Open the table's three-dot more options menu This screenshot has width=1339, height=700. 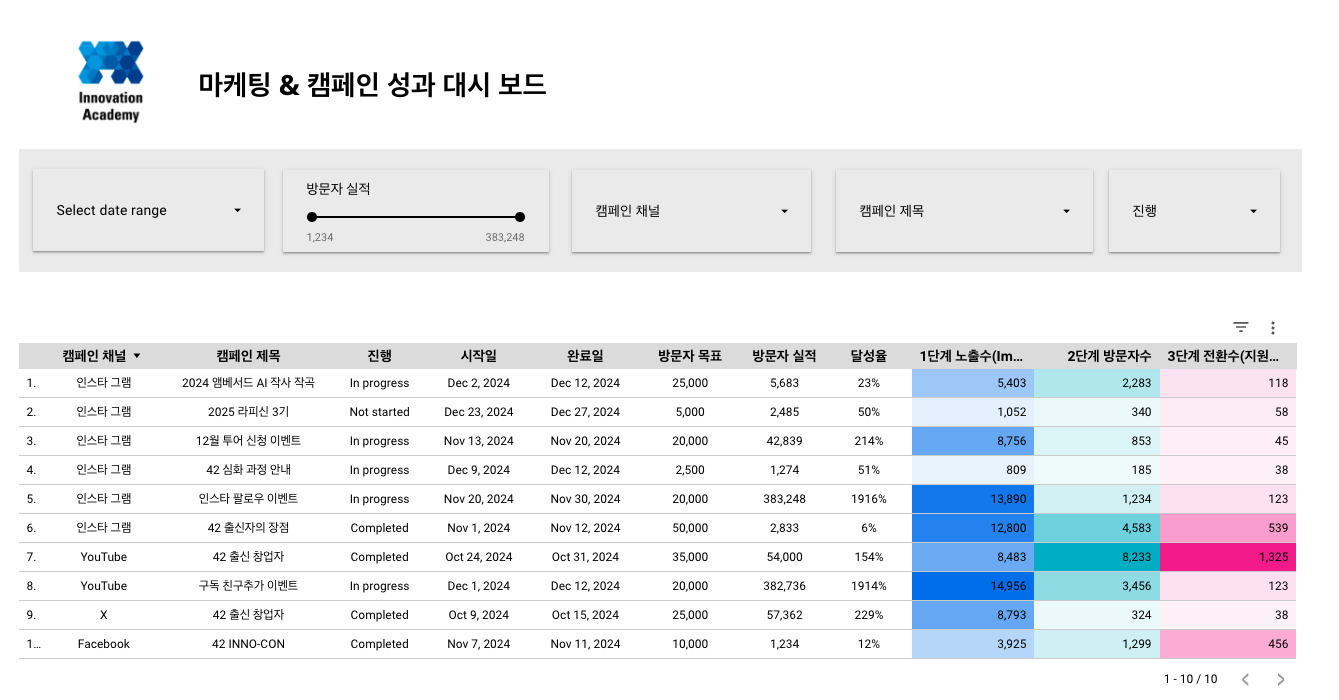[1273, 327]
